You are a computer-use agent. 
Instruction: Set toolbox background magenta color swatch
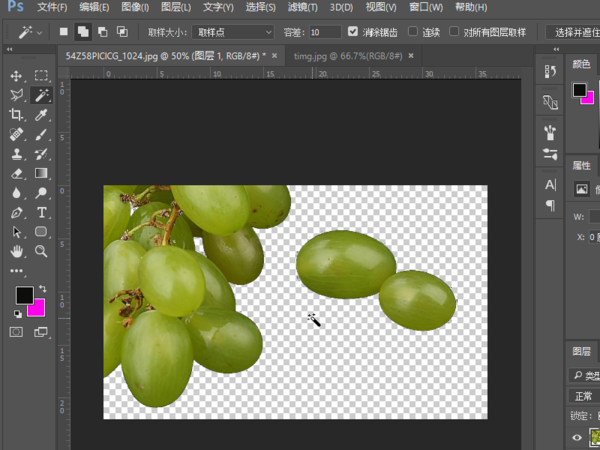[x=38, y=310]
